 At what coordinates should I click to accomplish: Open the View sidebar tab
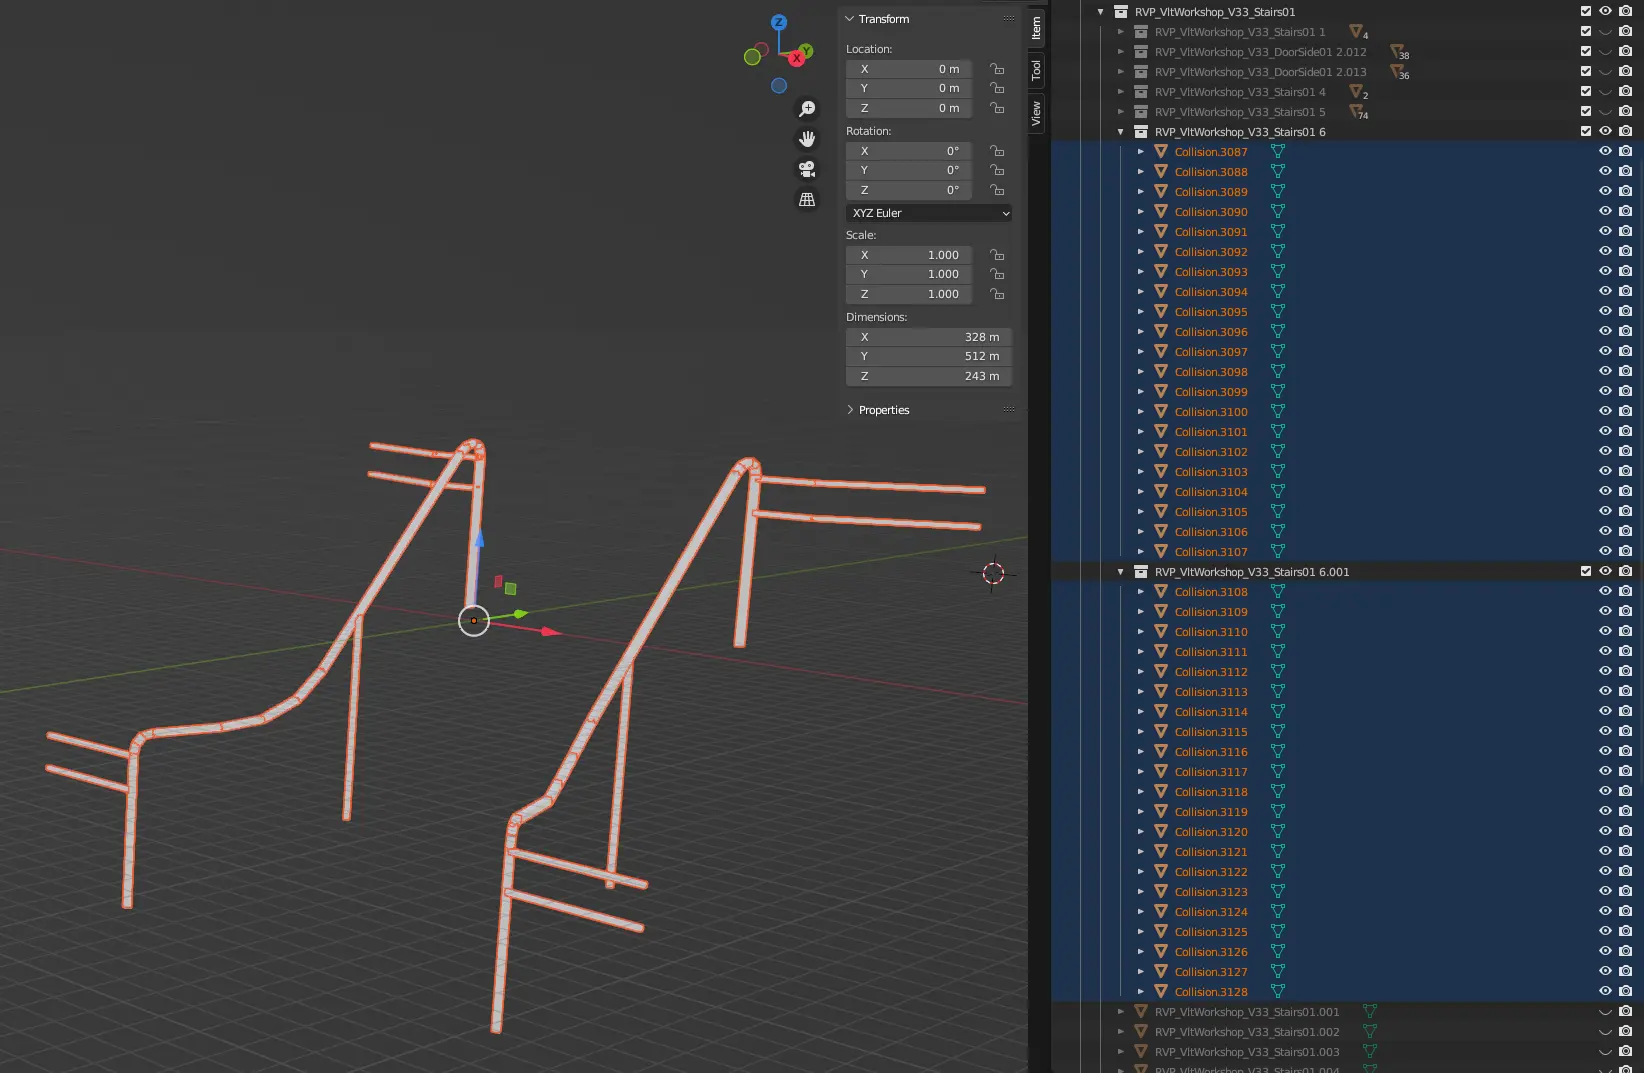tap(1036, 113)
